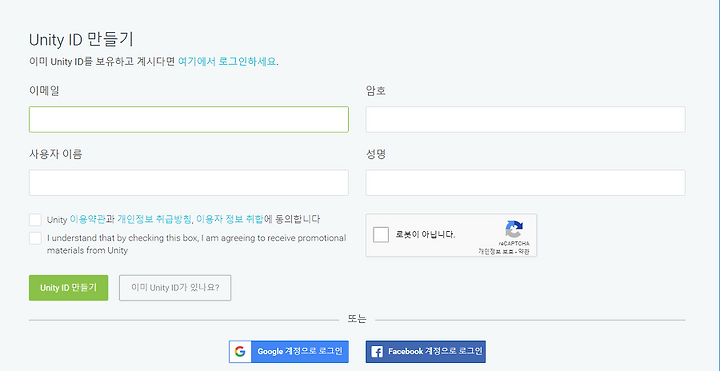This screenshot has width=720, height=371.
Task: Open the 개인정보 취급방침 link
Action: pyautogui.click(x=154, y=219)
